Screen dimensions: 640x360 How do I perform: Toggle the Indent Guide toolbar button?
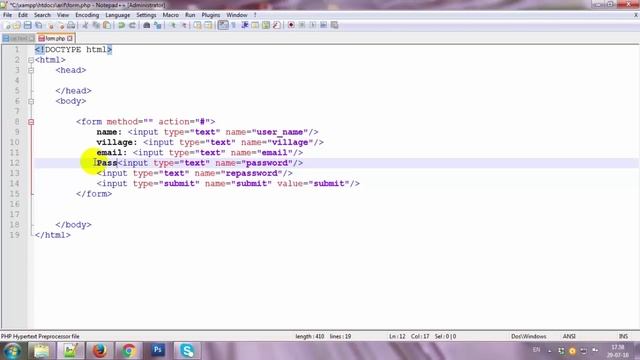(x=245, y=25)
